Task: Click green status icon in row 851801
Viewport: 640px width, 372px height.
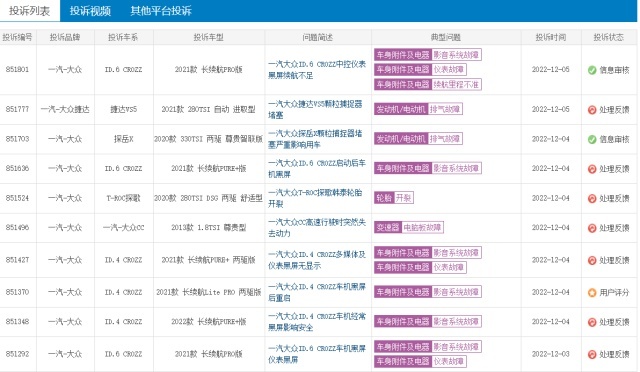Action: (592, 70)
